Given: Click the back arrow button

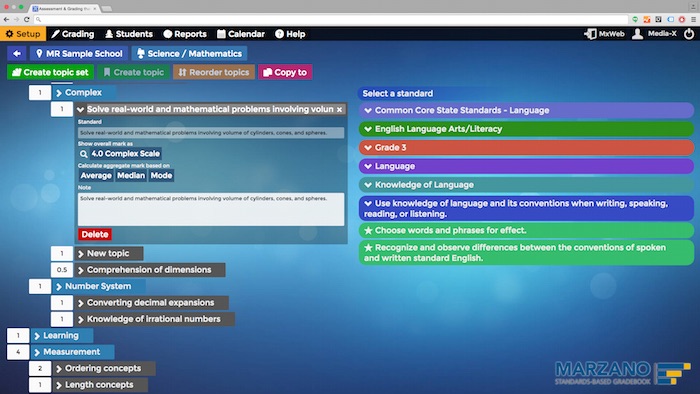Looking at the screenshot, I should click(17, 54).
